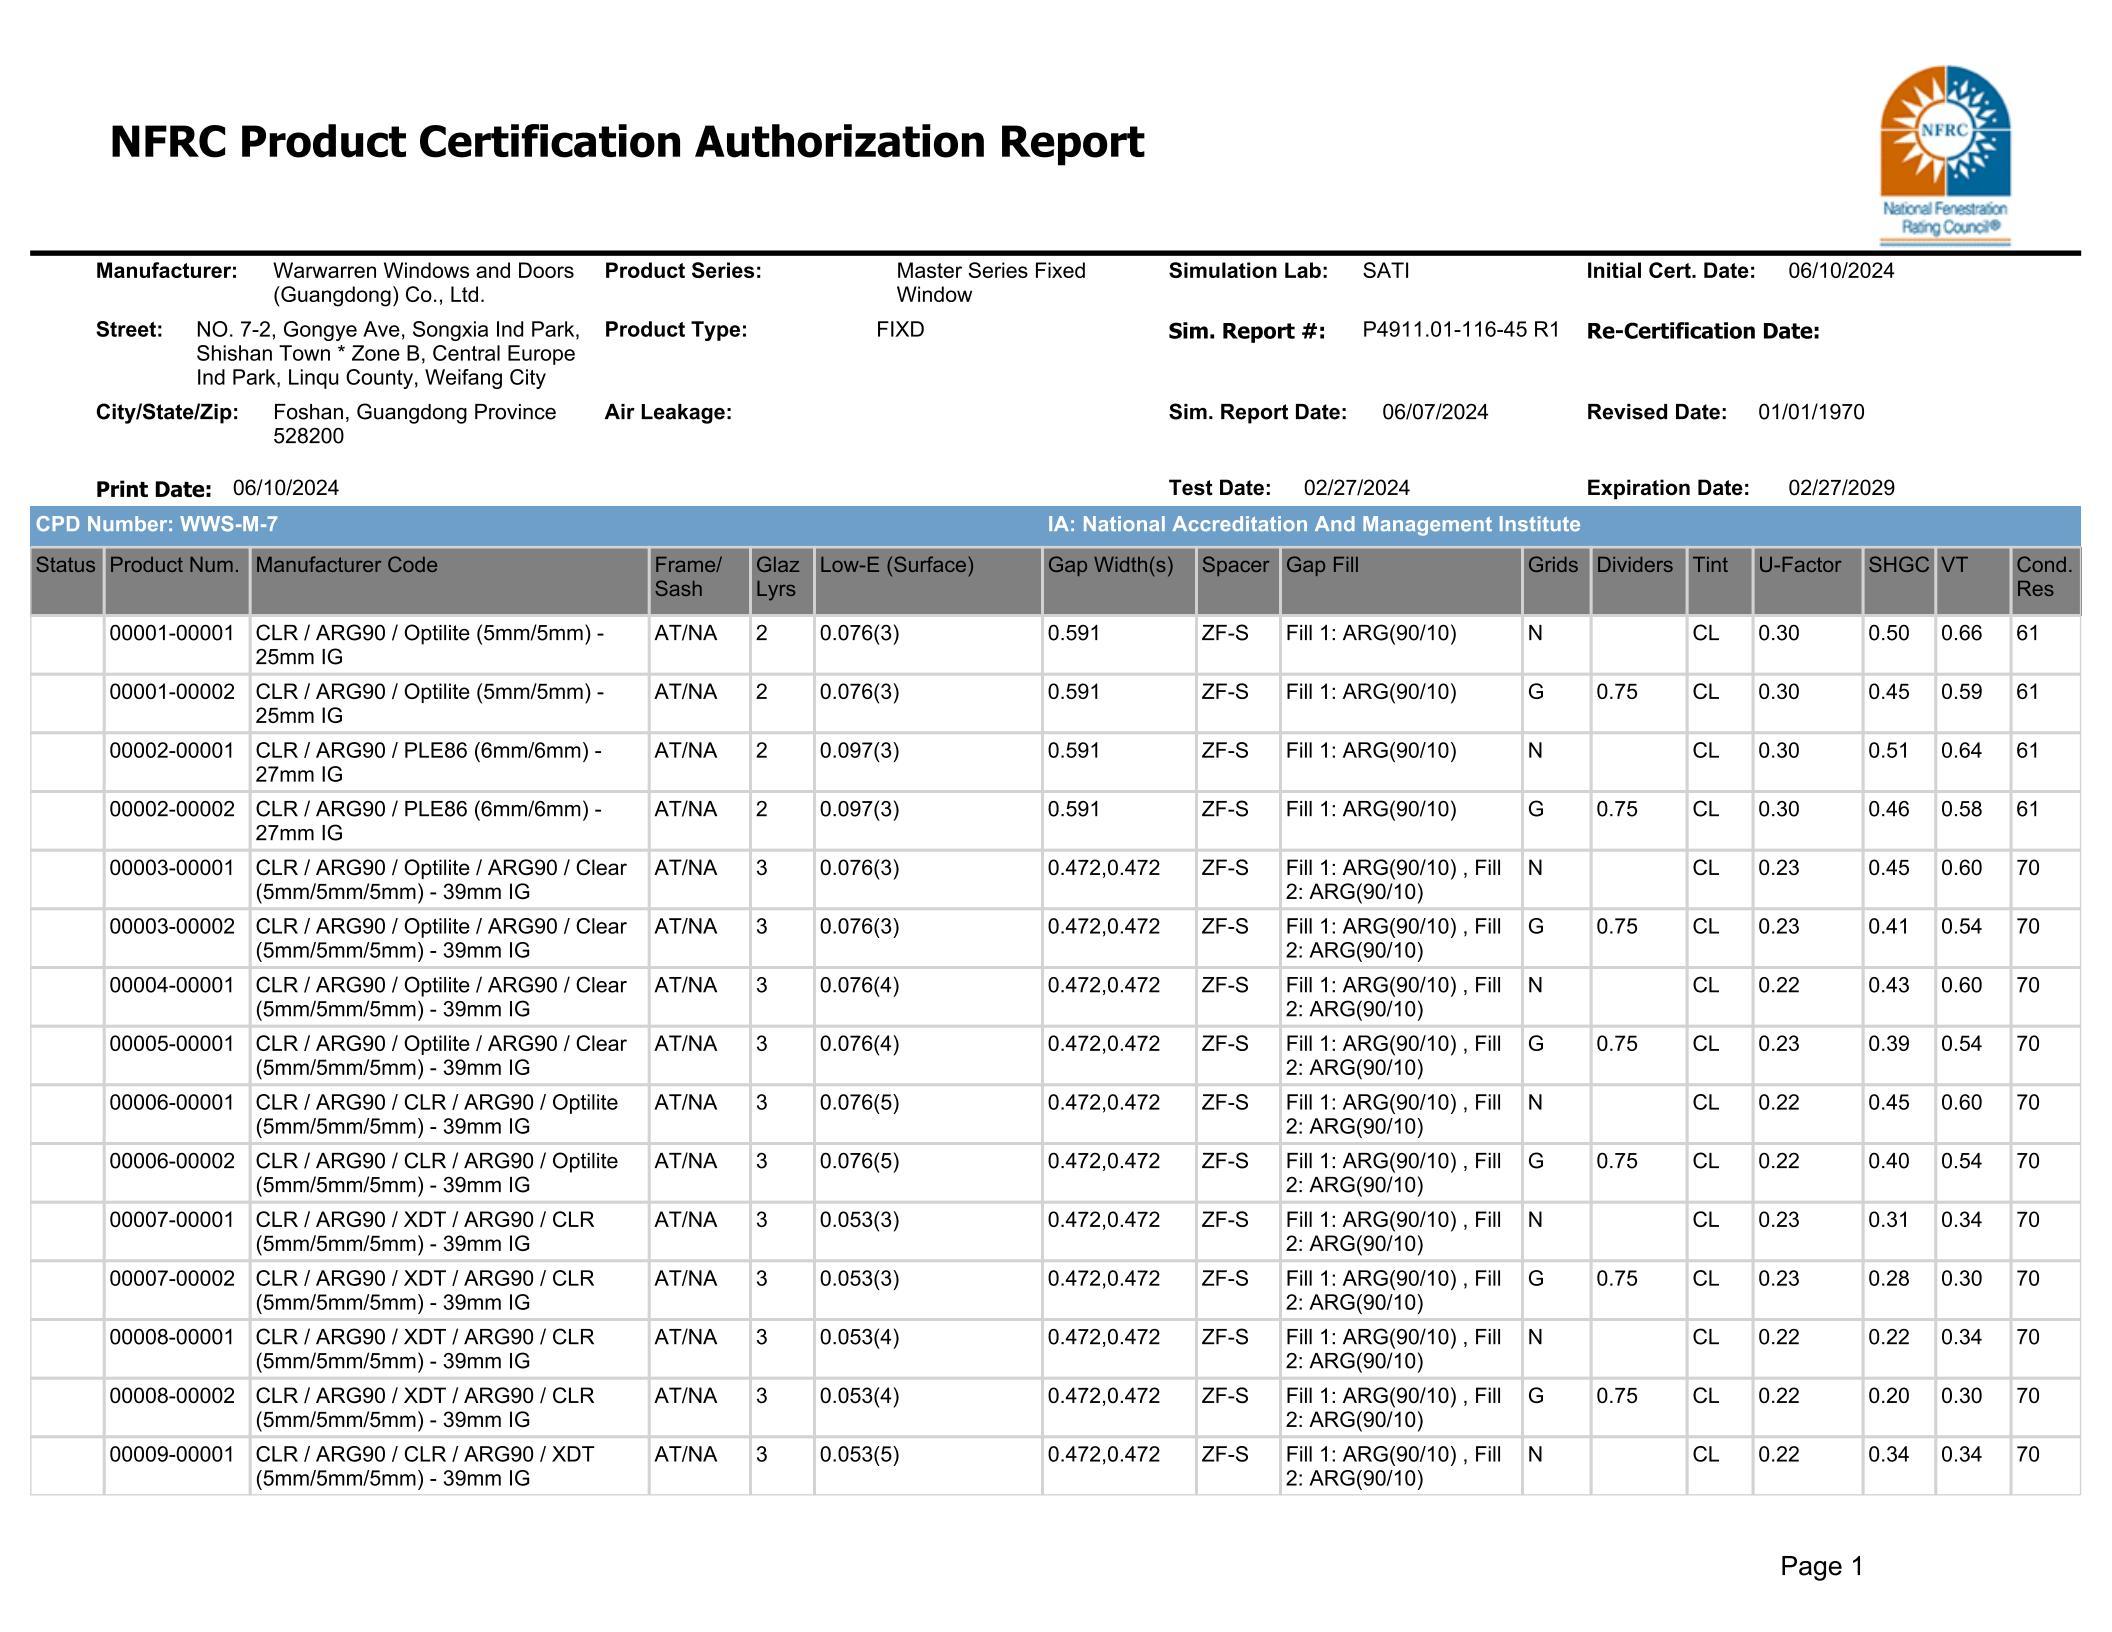Click the NFRC logo in the header
Viewport: 2112px width, 1632px height.
1945,155
